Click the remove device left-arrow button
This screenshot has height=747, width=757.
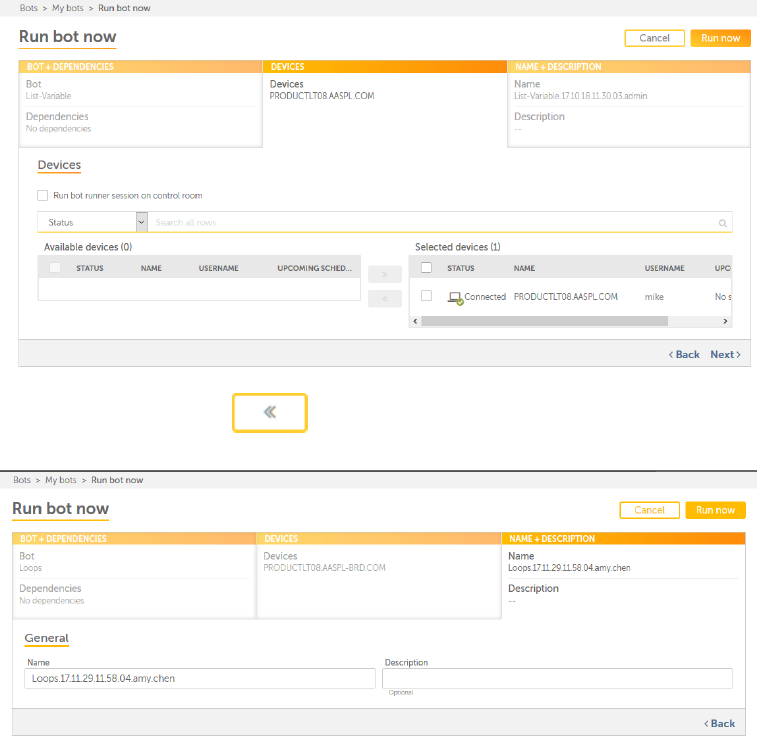[x=385, y=298]
